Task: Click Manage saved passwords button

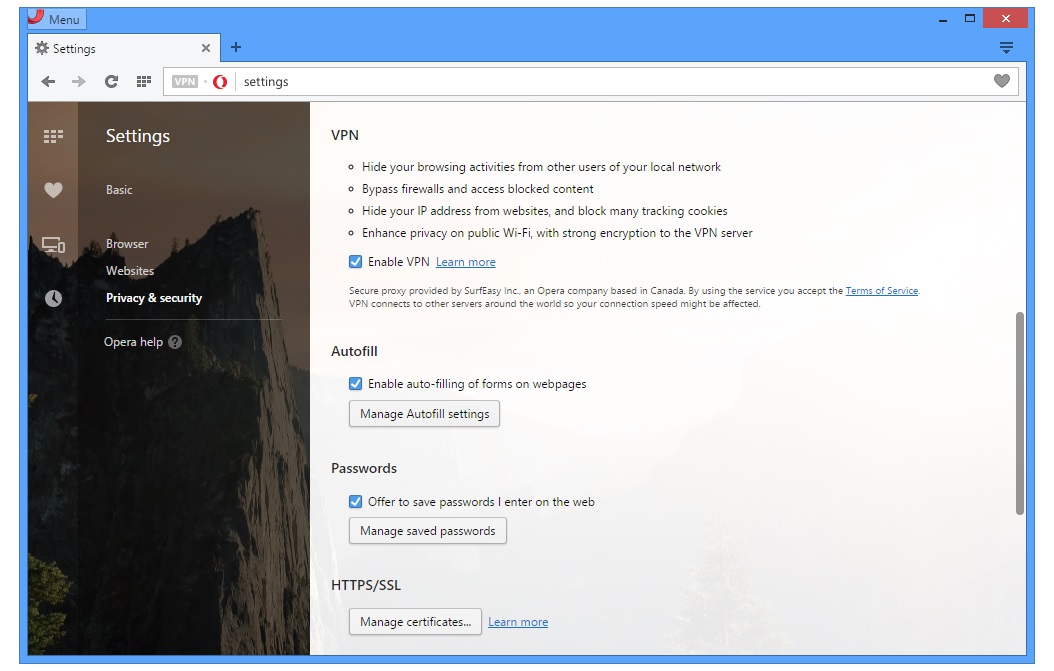Action: click(428, 530)
